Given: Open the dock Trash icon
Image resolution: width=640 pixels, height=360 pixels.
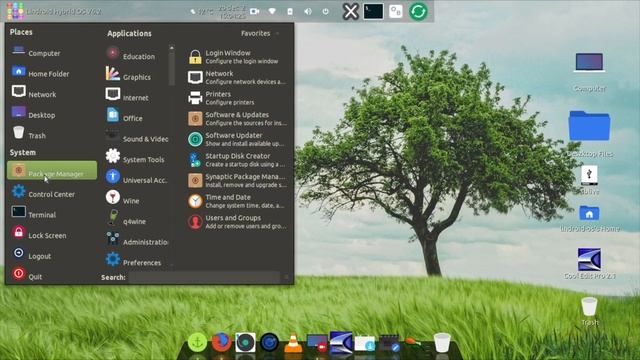Looking at the screenshot, I should coord(442,342).
